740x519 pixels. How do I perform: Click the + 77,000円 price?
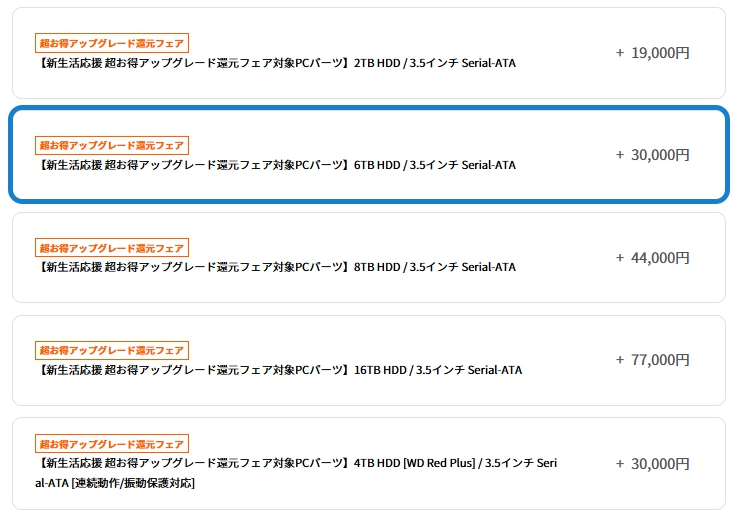click(653, 360)
